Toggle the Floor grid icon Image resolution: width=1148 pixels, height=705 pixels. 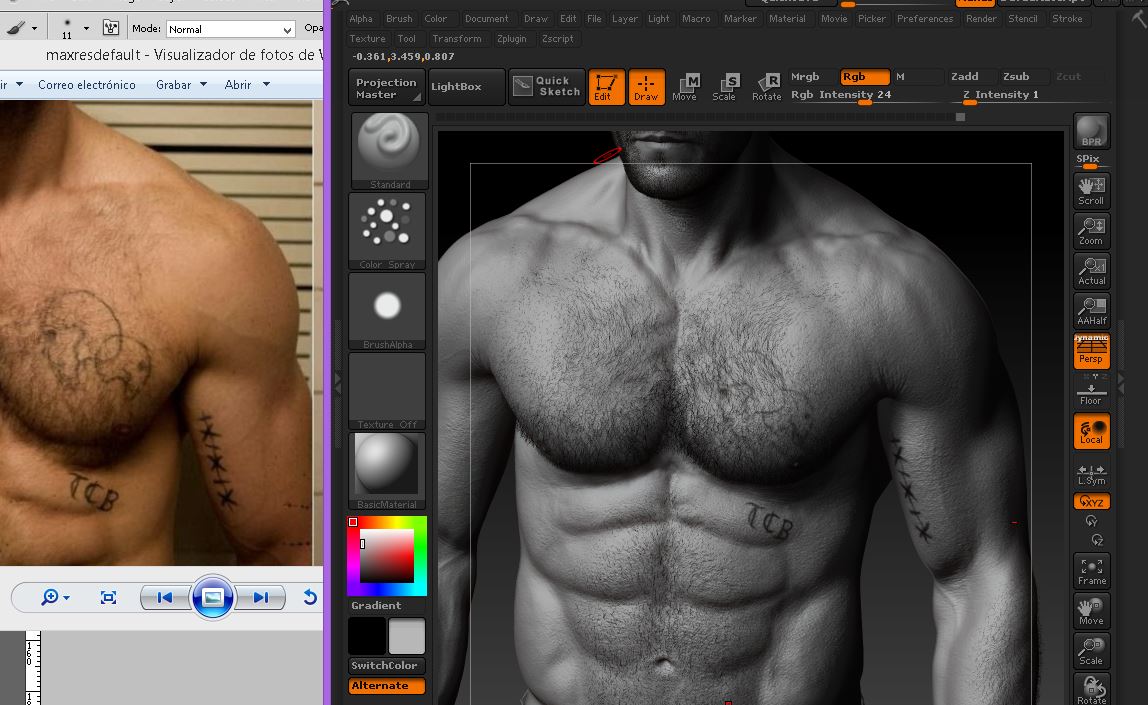pyautogui.click(x=1092, y=392)
